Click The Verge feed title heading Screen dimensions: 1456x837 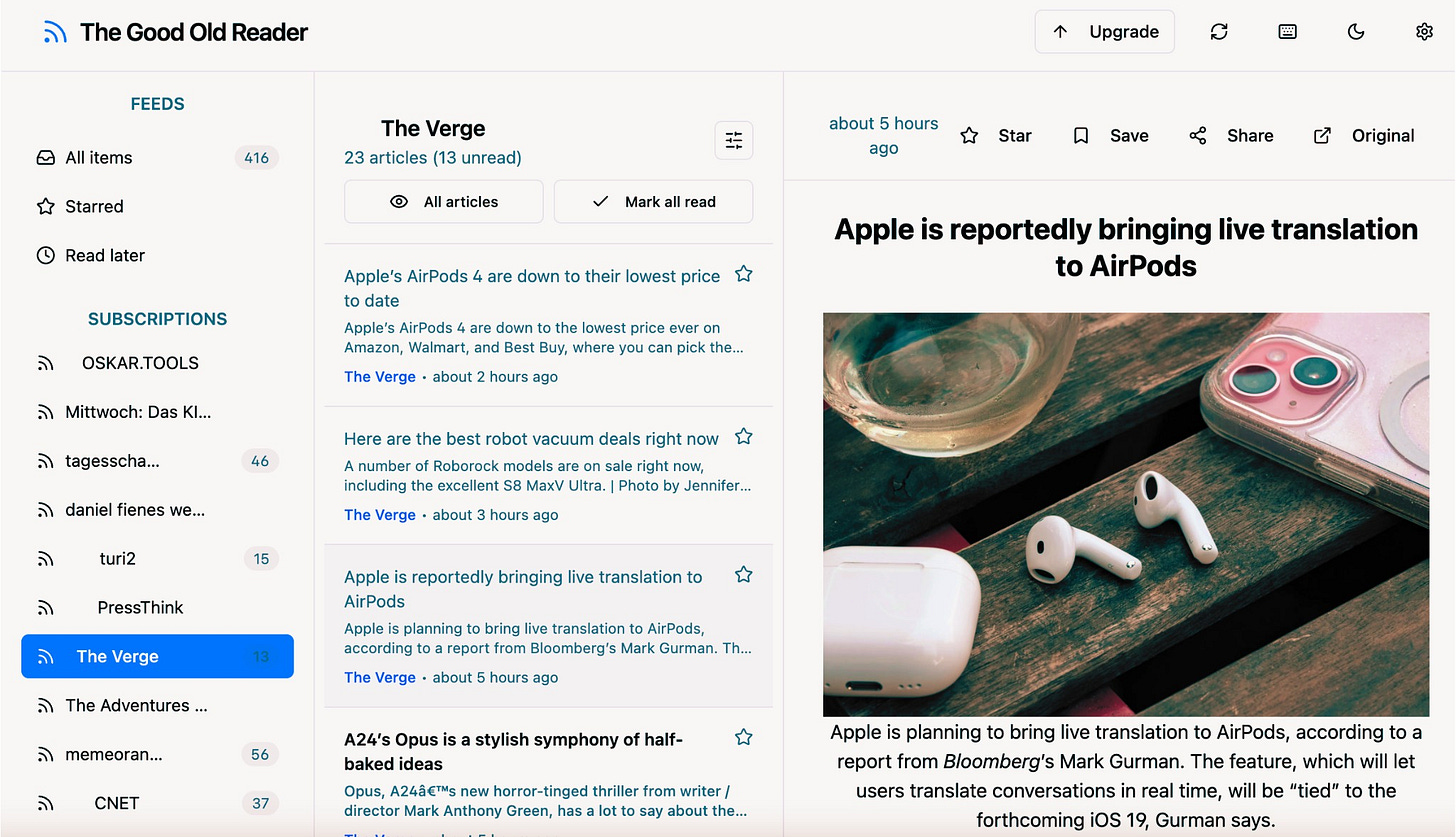[x=433, y=129]
